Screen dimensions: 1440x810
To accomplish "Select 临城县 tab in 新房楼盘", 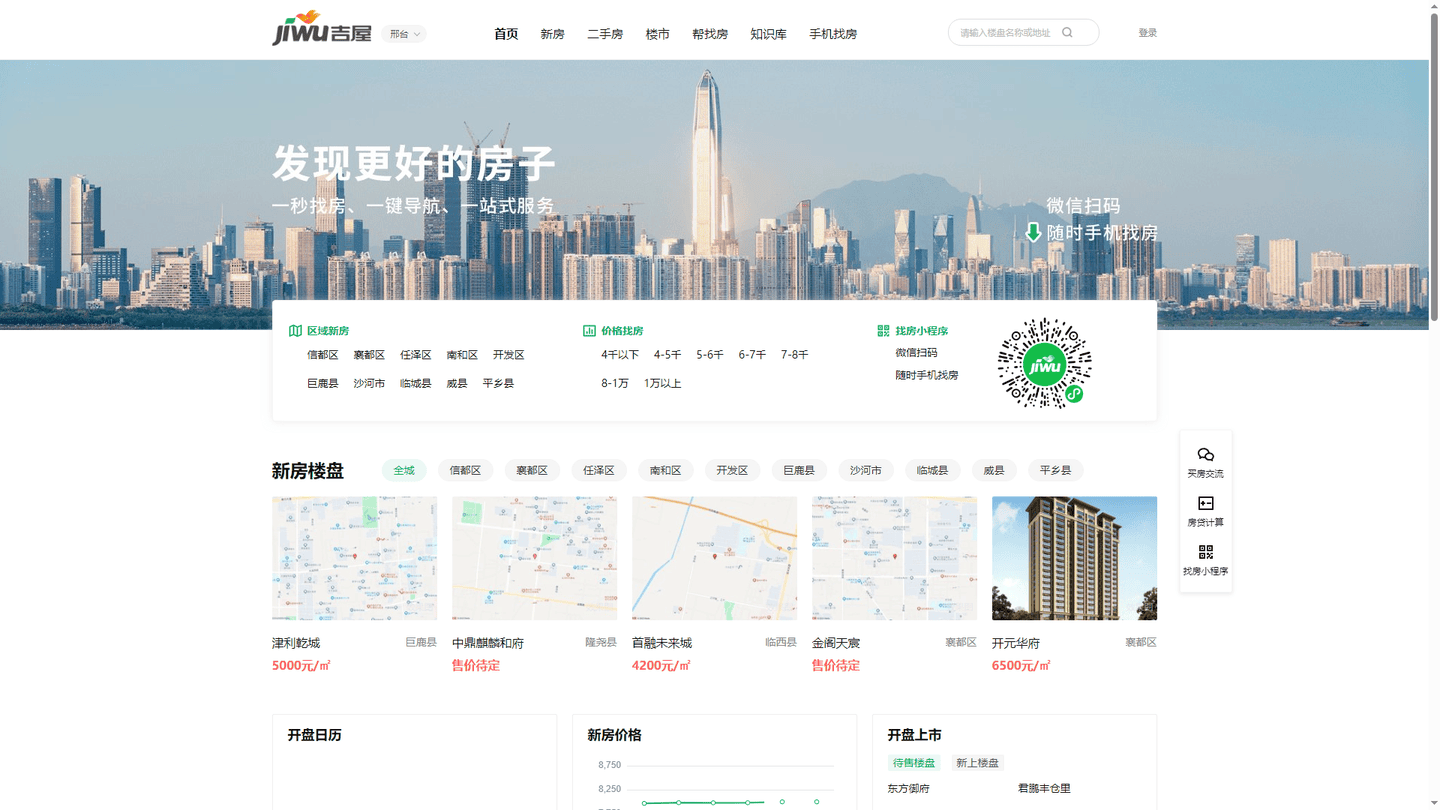I will [932, 470].
